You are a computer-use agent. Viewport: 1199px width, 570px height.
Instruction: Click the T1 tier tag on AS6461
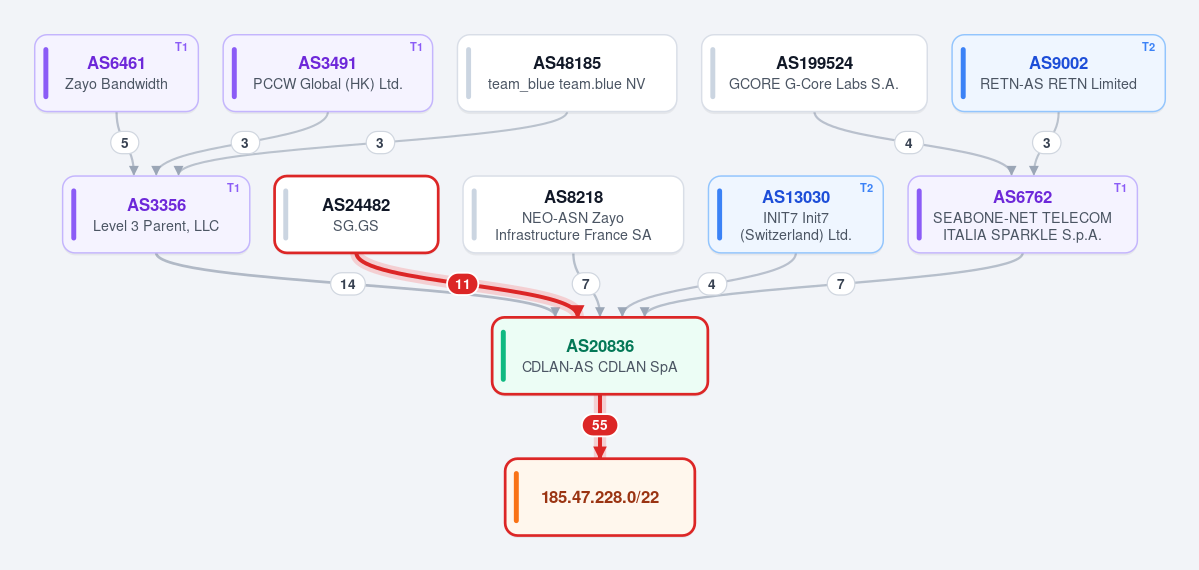coord(181,47)
